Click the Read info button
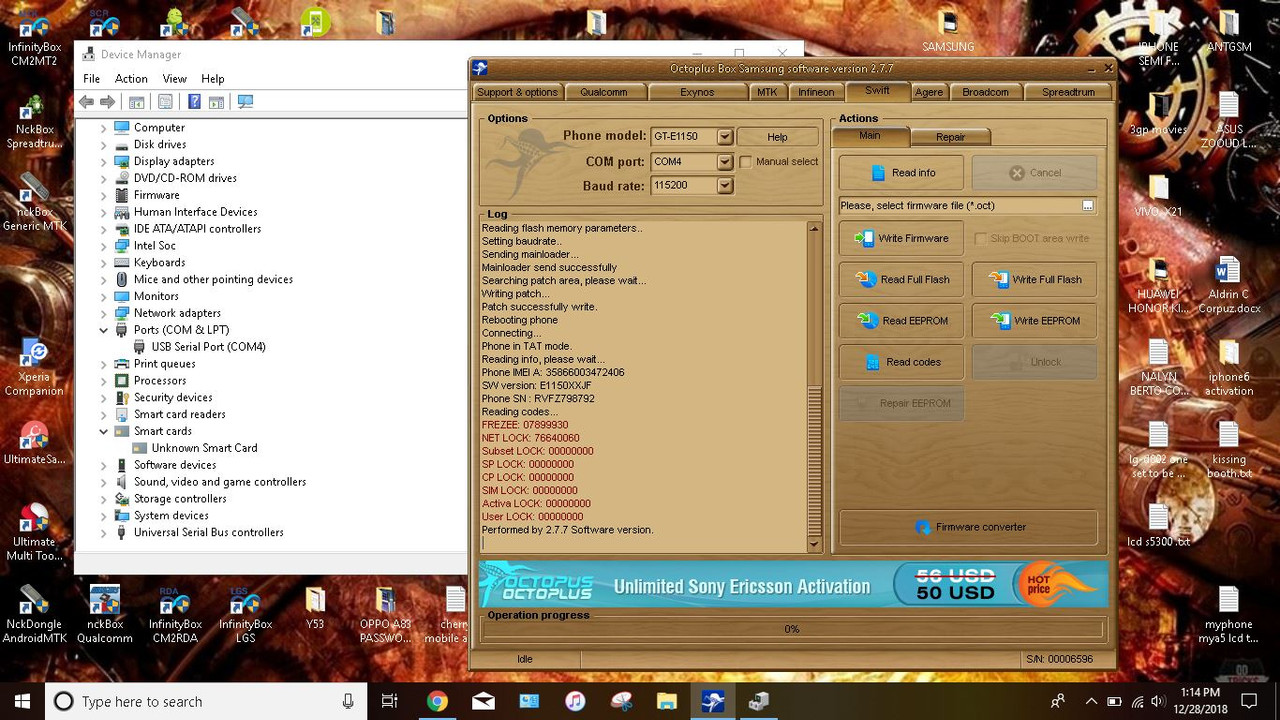1280x720 pixels. click(x=901, y=173)
